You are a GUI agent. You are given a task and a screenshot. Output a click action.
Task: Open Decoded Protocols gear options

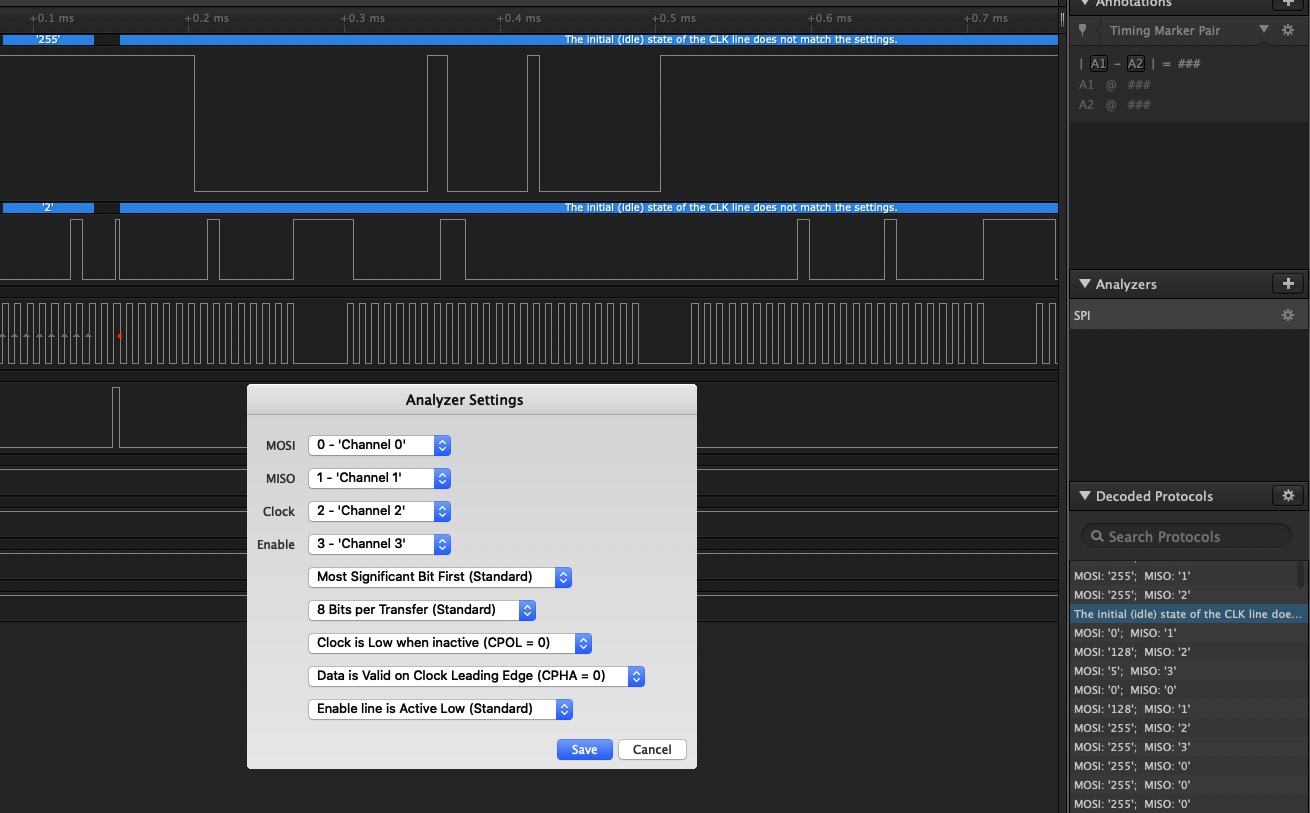click(1288, 496)
